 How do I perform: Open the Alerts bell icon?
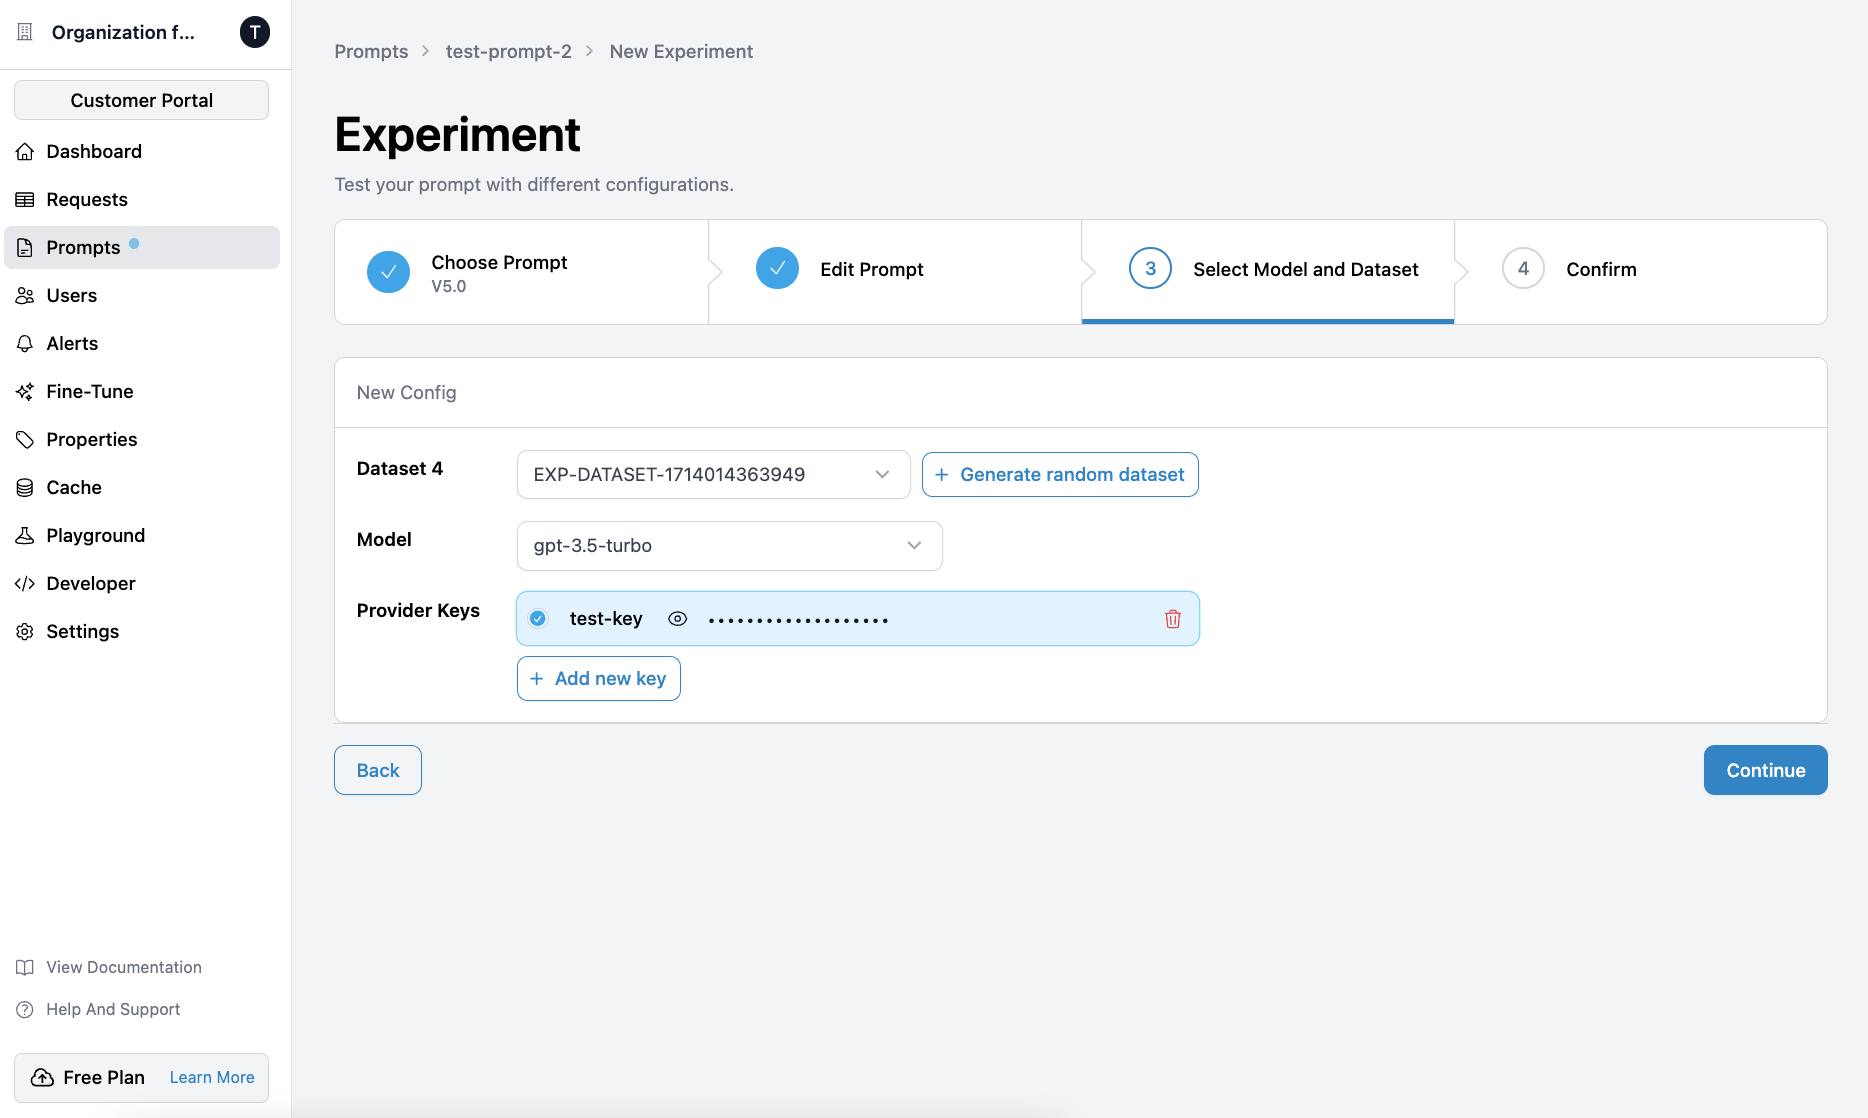pos(24,343)
